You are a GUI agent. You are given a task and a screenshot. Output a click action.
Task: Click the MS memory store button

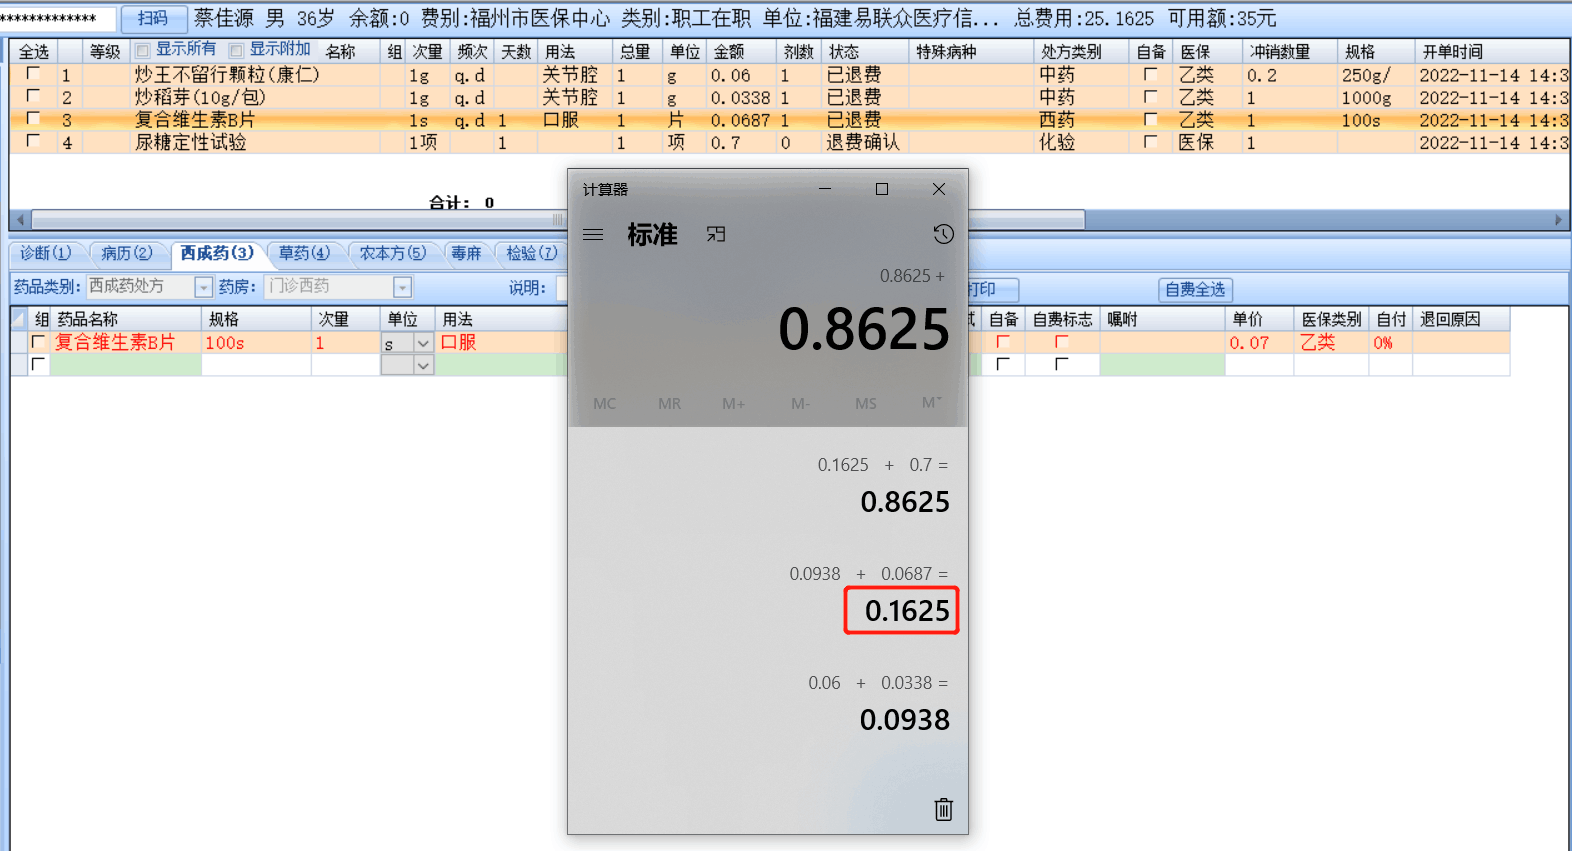(x=866, y=403)
